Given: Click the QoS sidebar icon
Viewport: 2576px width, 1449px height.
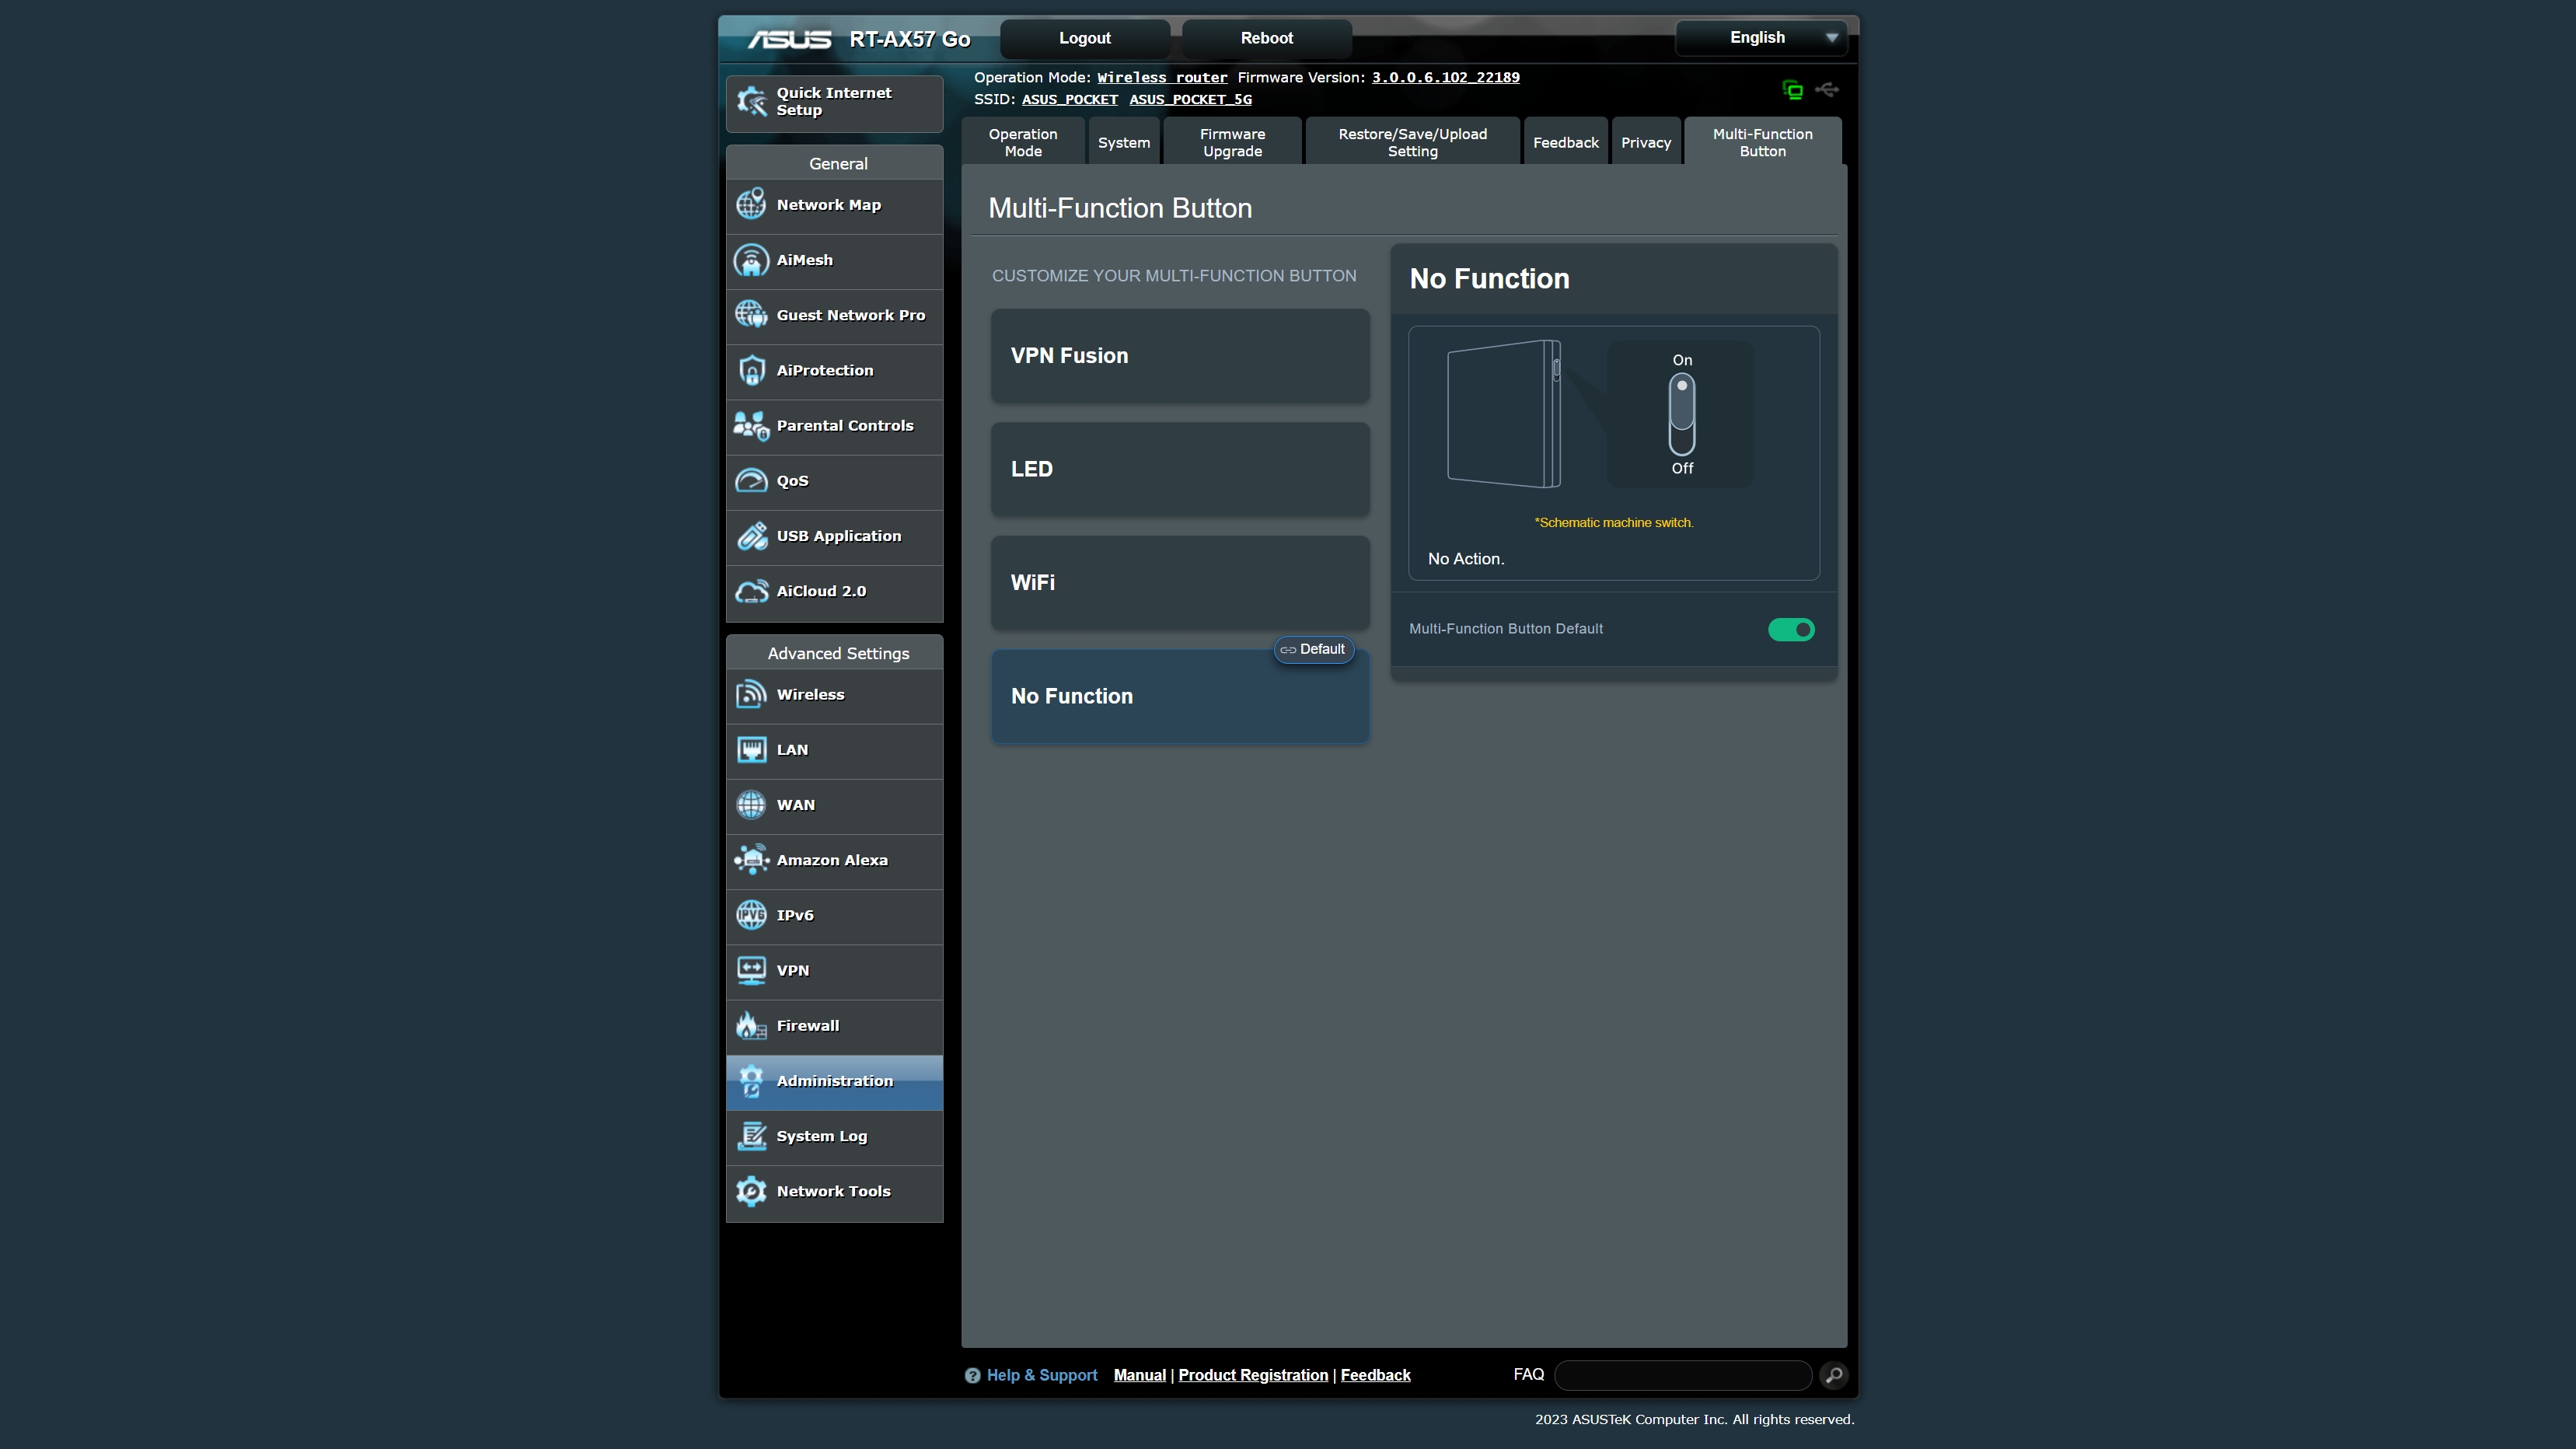Looking at the screenshot, I should click(749, 480).
